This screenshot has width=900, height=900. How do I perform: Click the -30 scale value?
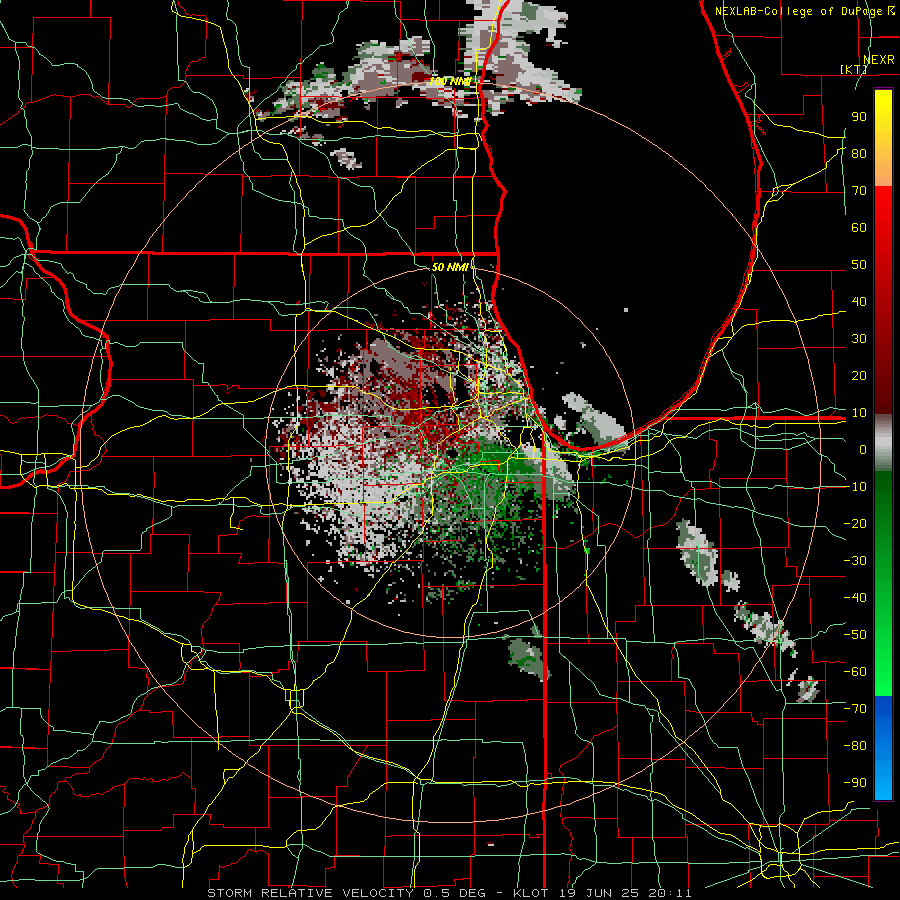point(855,561)
